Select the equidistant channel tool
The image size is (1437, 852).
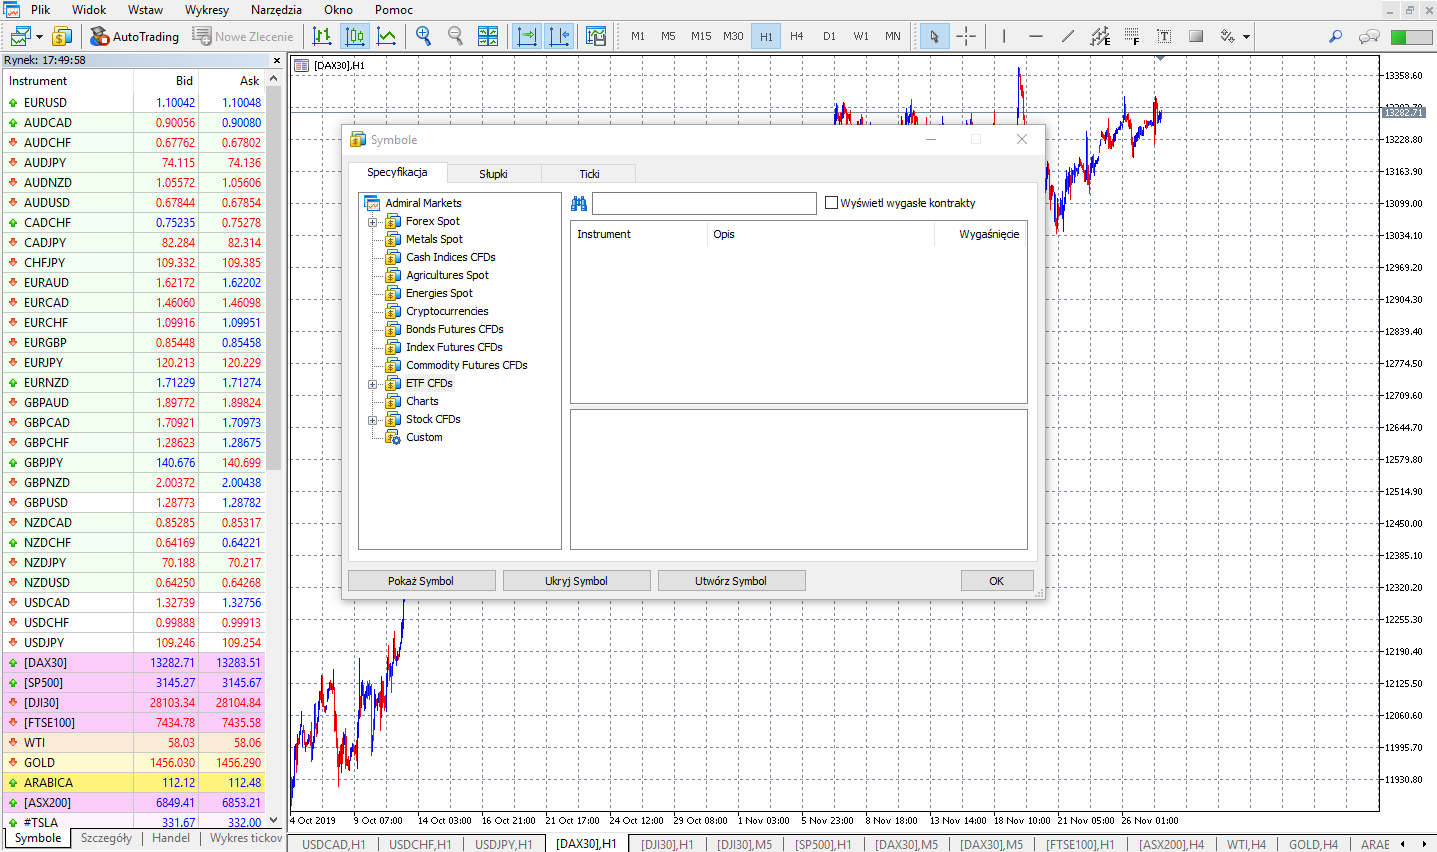[1100, 36]
